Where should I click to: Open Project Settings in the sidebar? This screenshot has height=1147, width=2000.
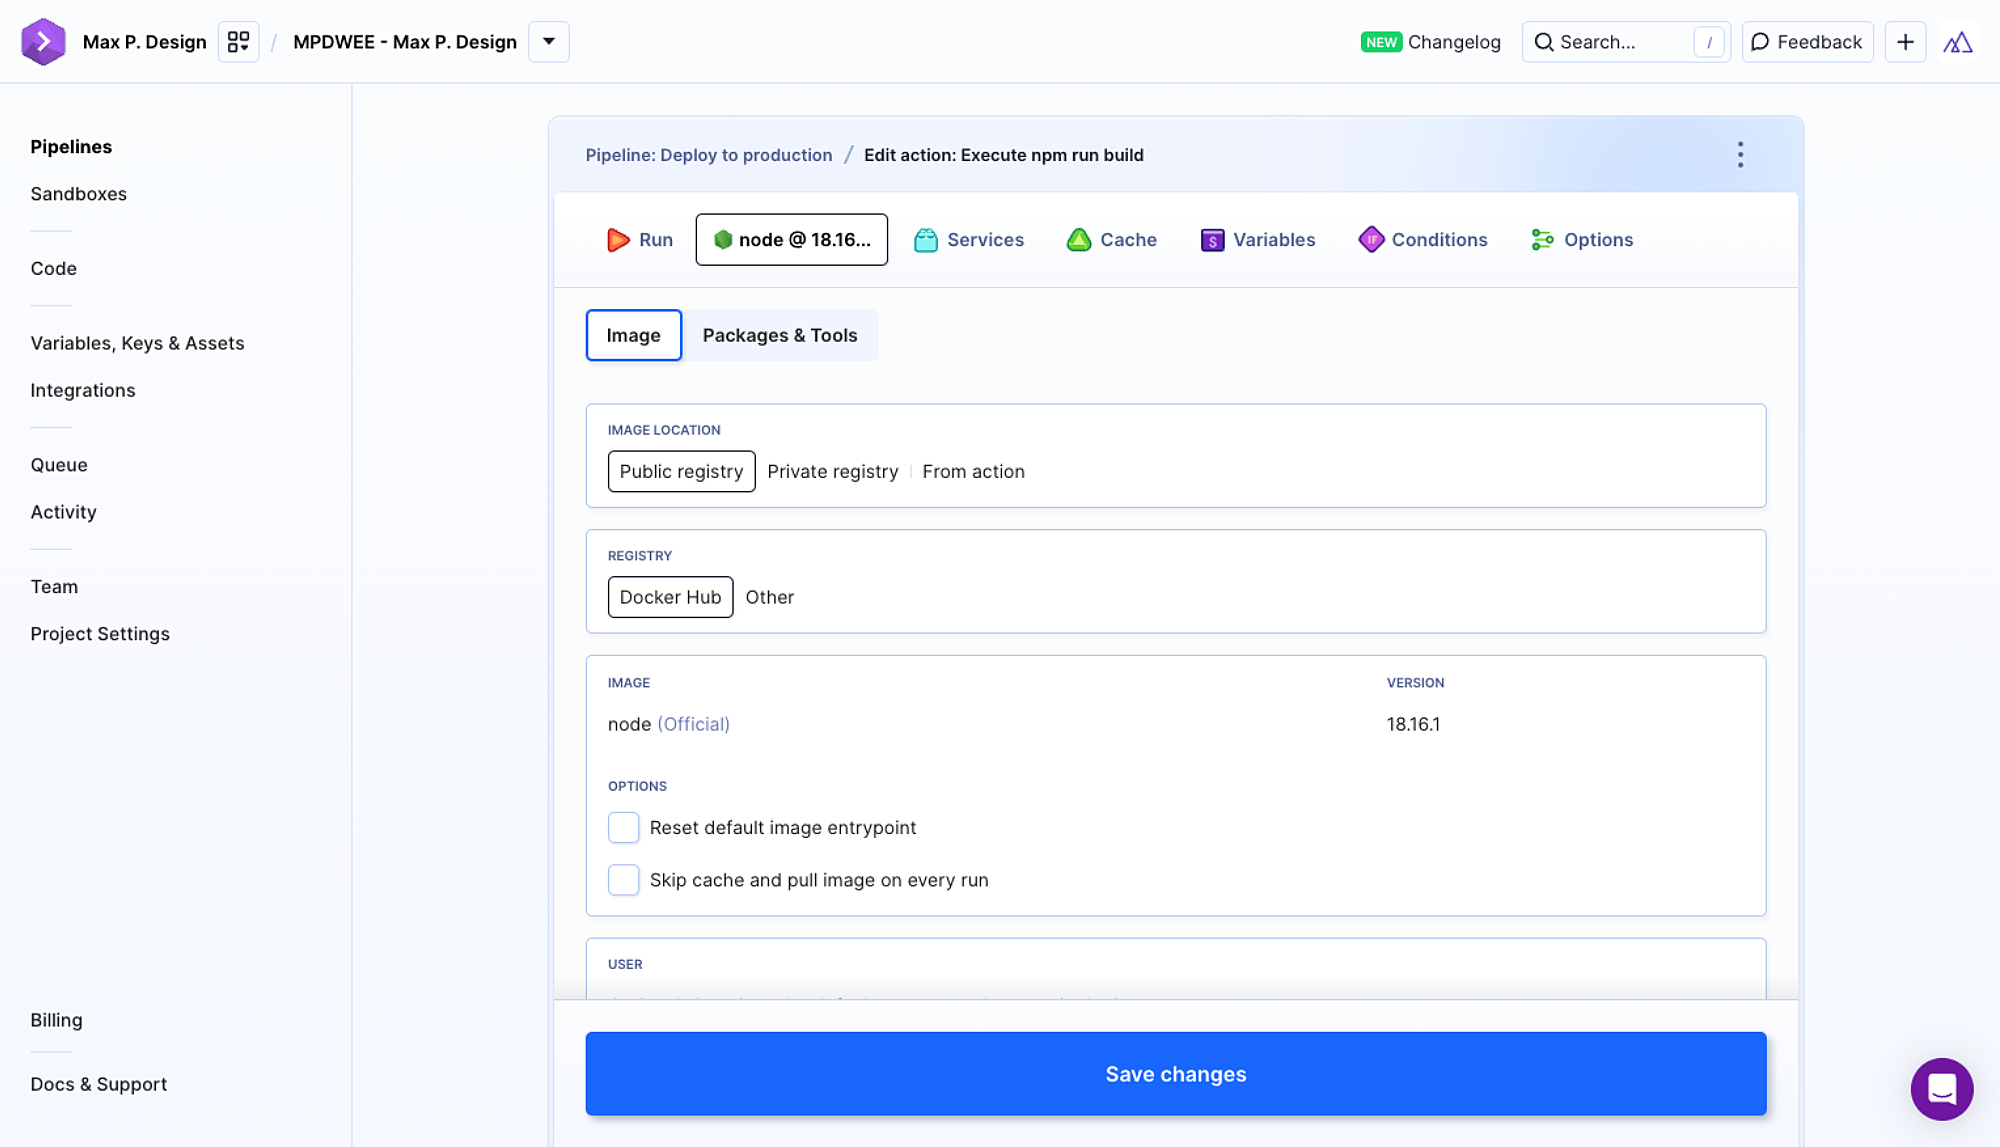click(x=100, y=634)
